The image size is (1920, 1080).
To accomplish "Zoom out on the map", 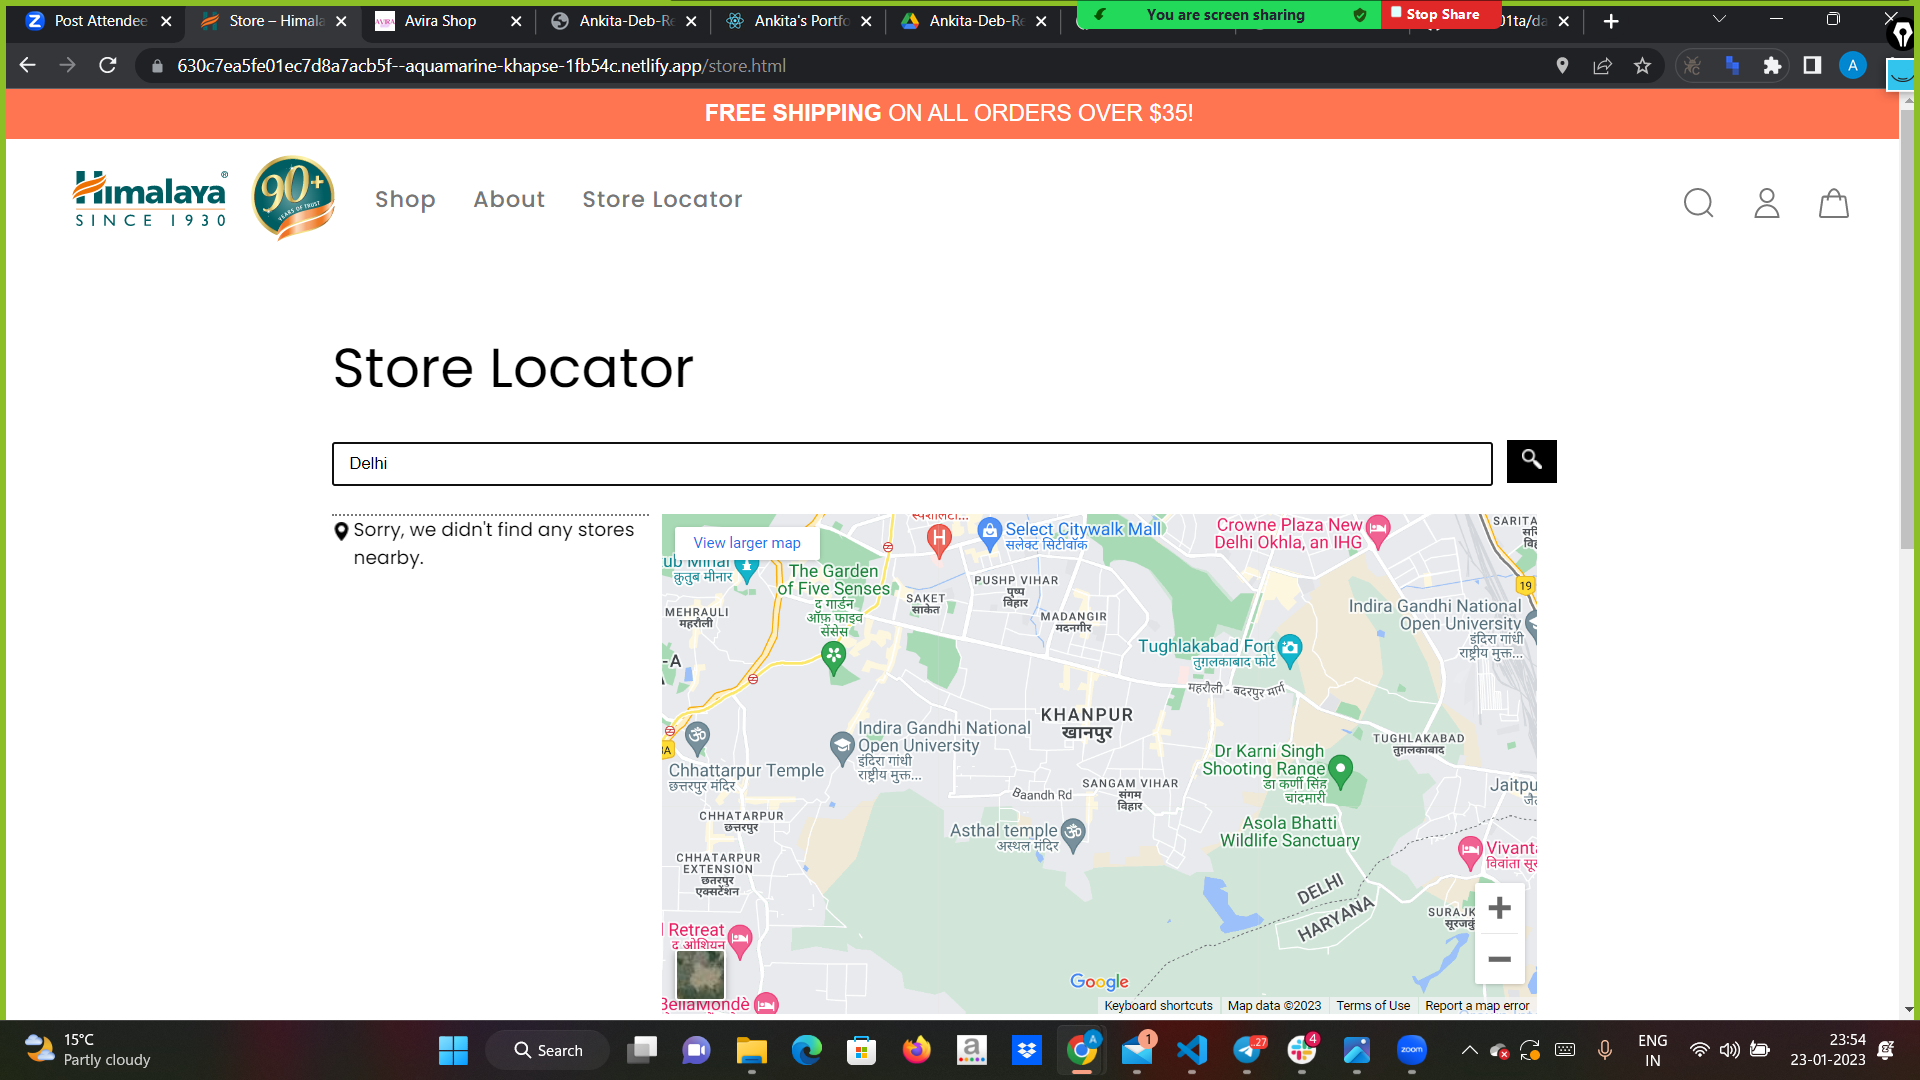I will point(1499,959).
